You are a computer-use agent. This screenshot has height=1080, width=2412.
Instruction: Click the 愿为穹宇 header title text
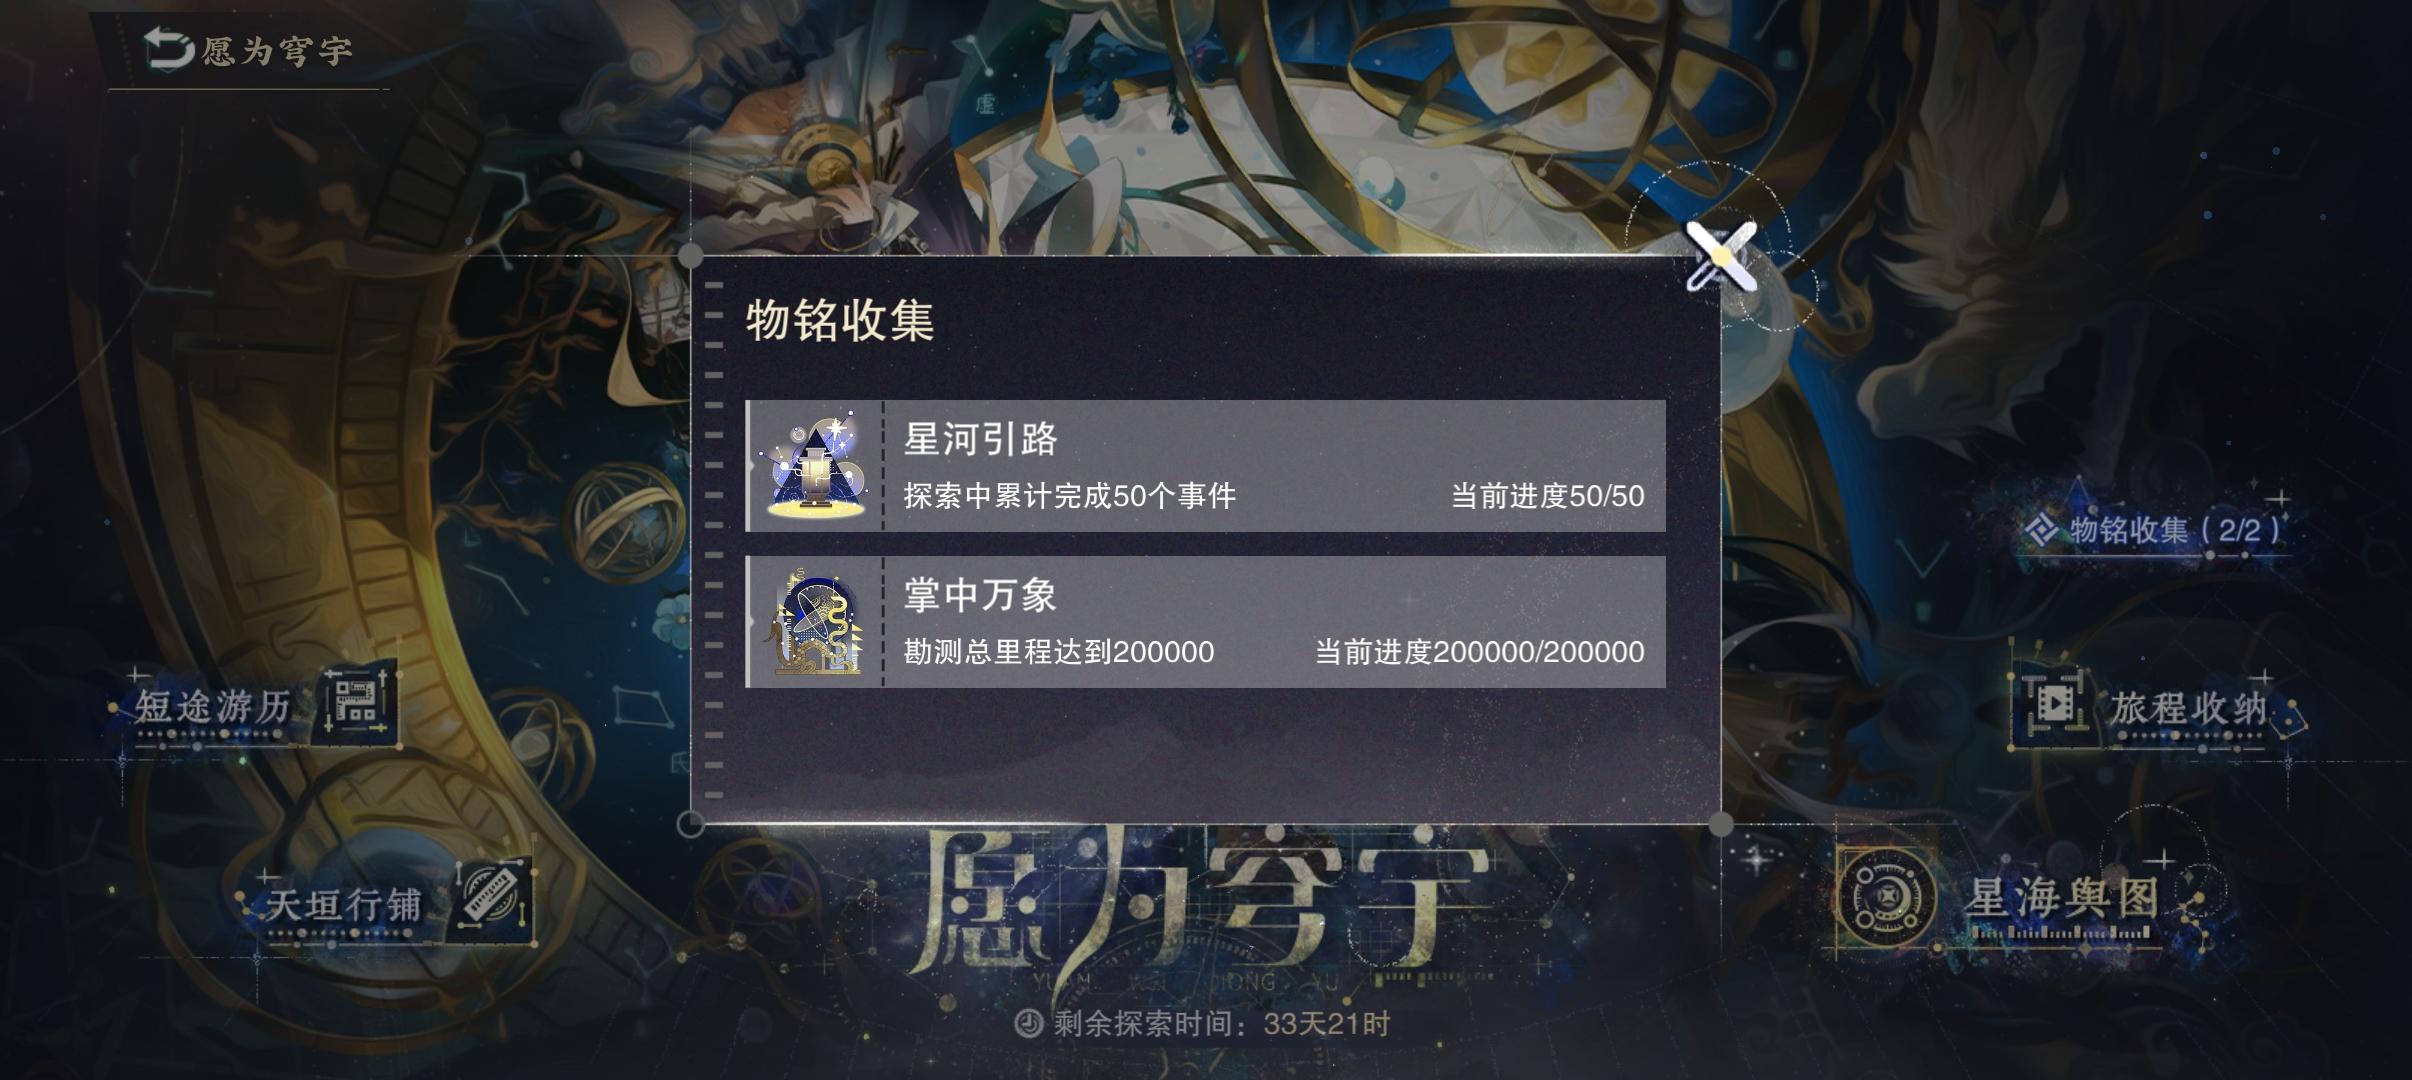pos(277,50)
